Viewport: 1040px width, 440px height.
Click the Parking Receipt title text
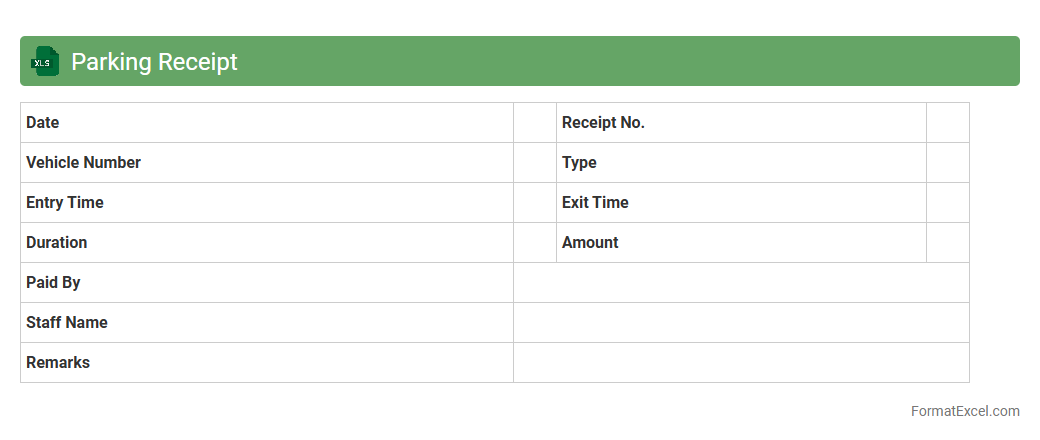click(x=154, y=62)
